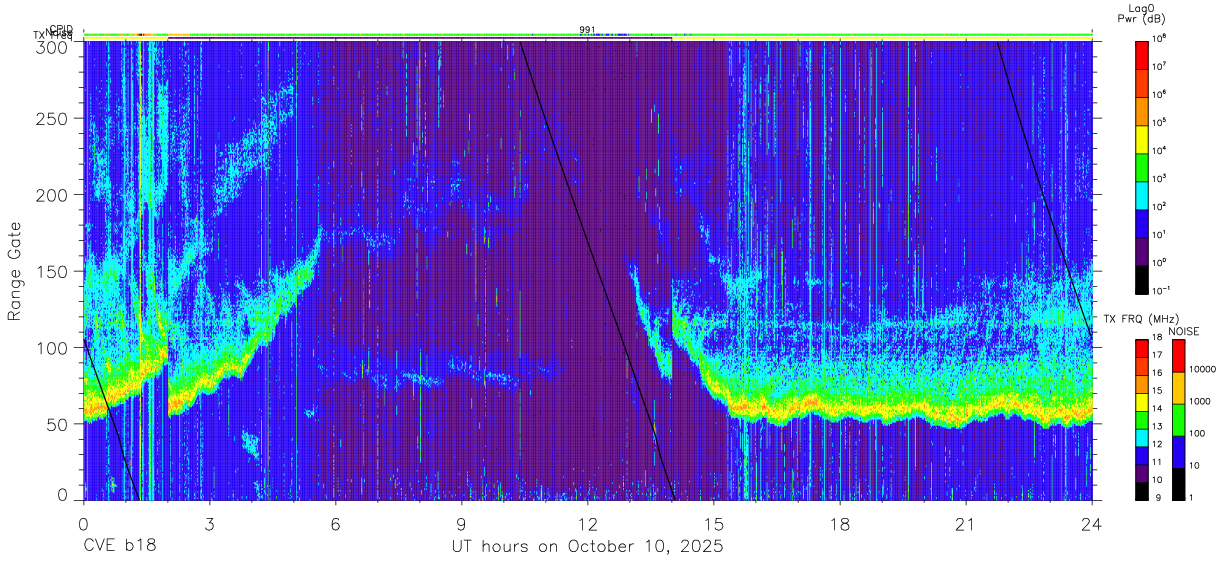Screen dimensions: 1228x567
Task: Click the Range Gate tick label '50'
Action: 58,424
